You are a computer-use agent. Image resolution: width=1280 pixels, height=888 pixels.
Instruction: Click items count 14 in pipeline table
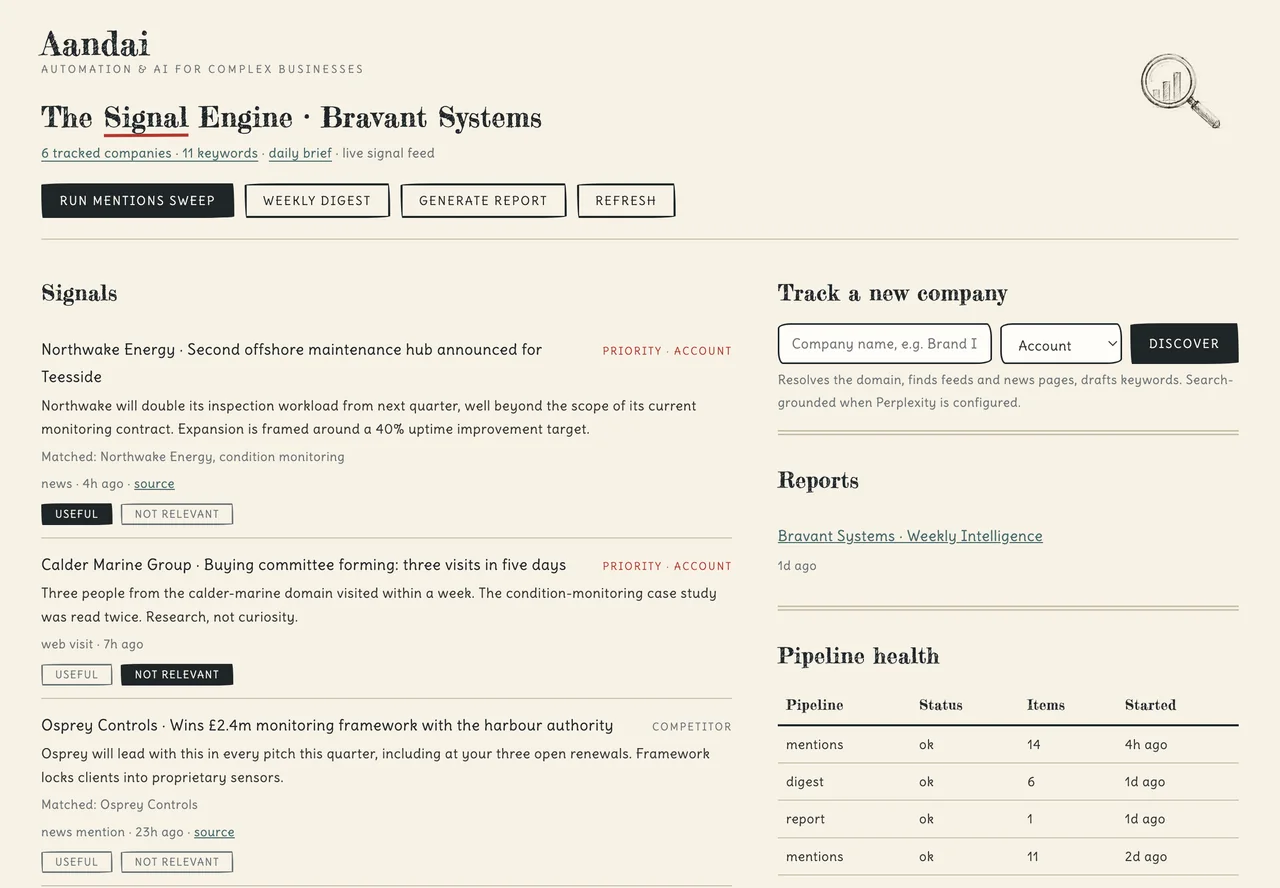click(x=1034, y=745)
